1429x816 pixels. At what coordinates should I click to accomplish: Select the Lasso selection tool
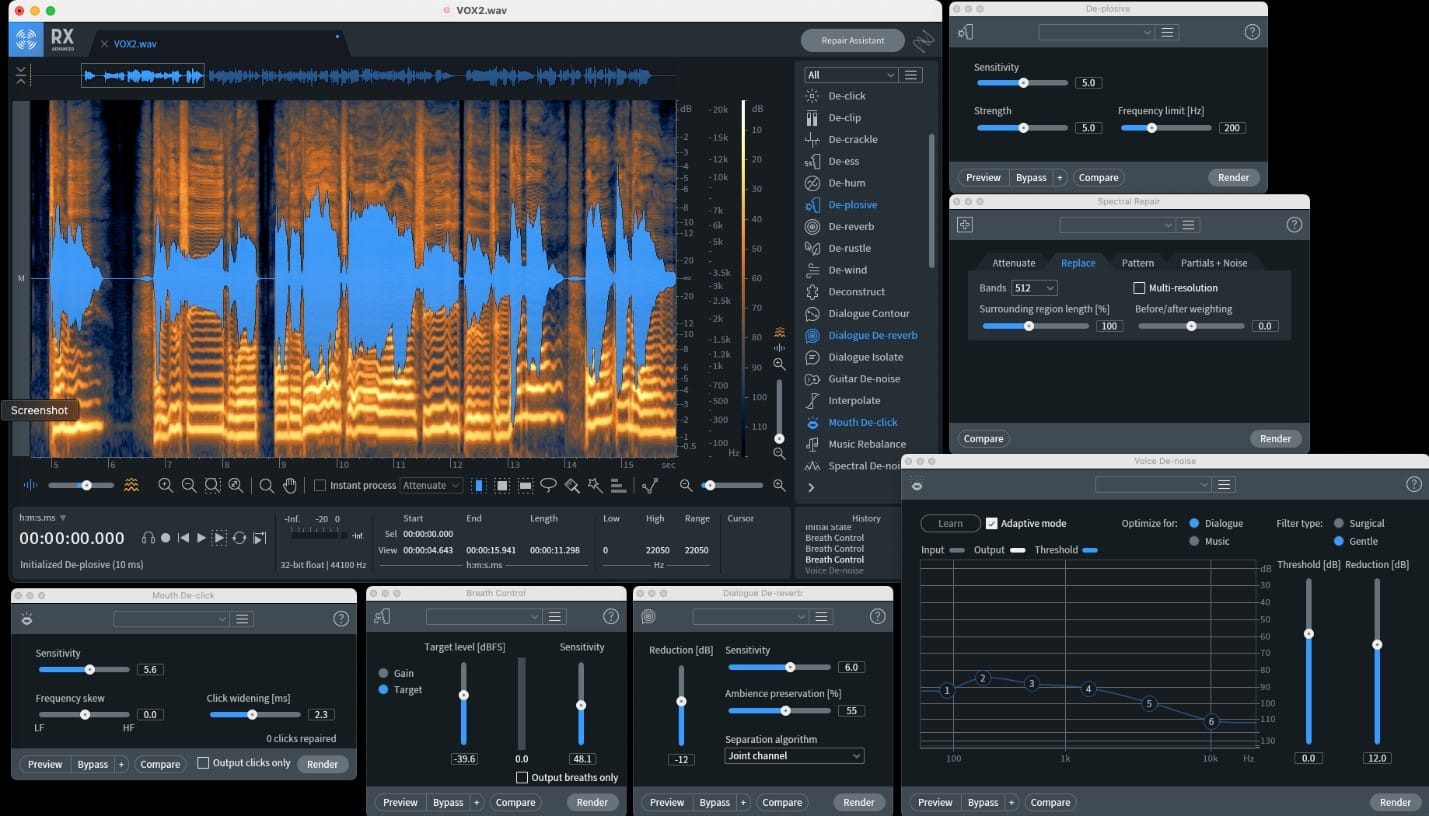[548, 485]
